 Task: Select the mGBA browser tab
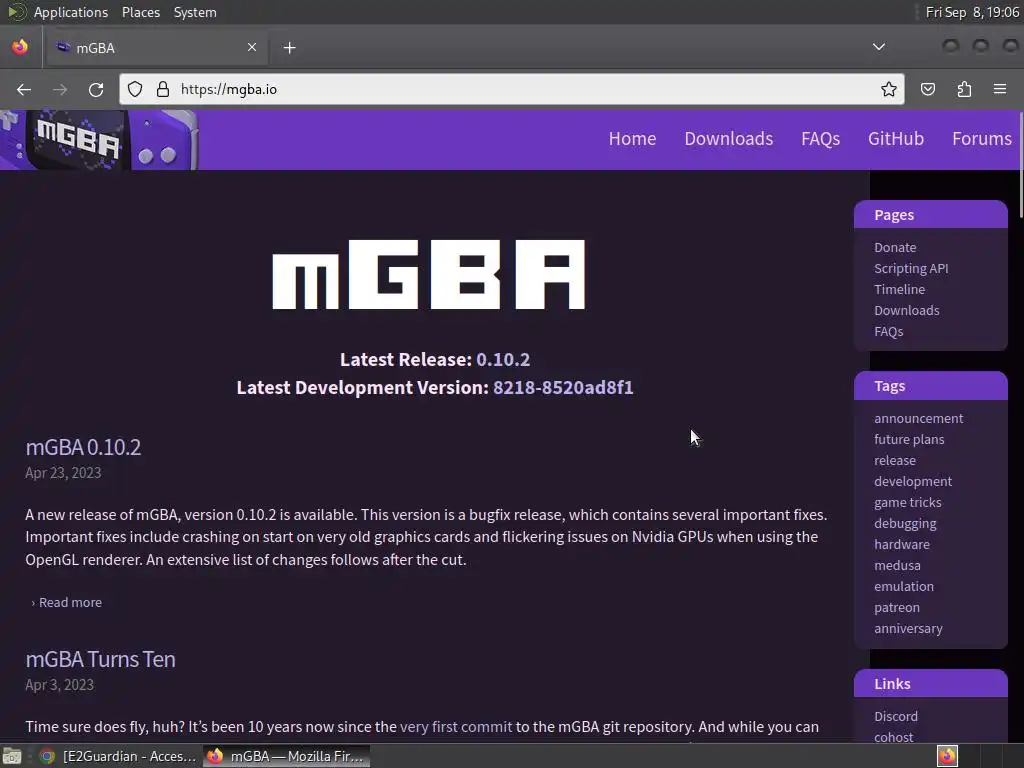pyautogui.click(x=155, y=48)
